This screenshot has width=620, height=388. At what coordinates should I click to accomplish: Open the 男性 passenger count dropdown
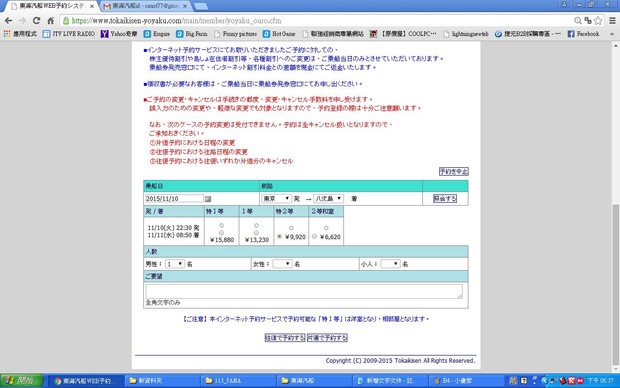pos(175,264)
